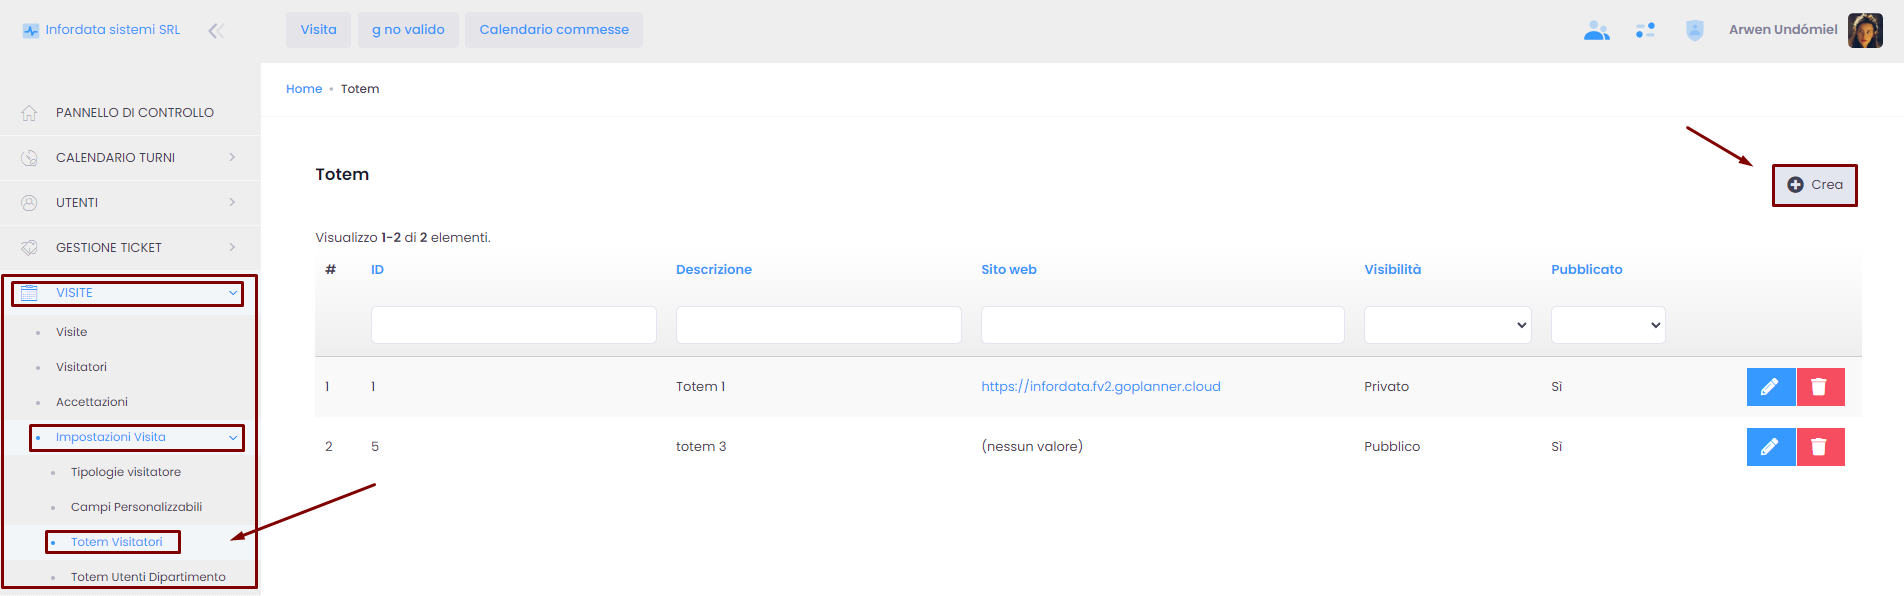
Task: Open the Pubblicato filter dropdown
Action: click(1607, 325)
